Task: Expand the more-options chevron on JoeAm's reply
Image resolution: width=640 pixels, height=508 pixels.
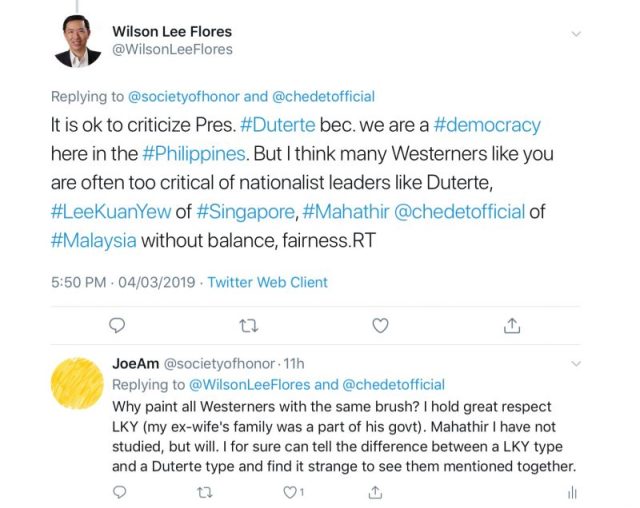Action: pos(573,365)
